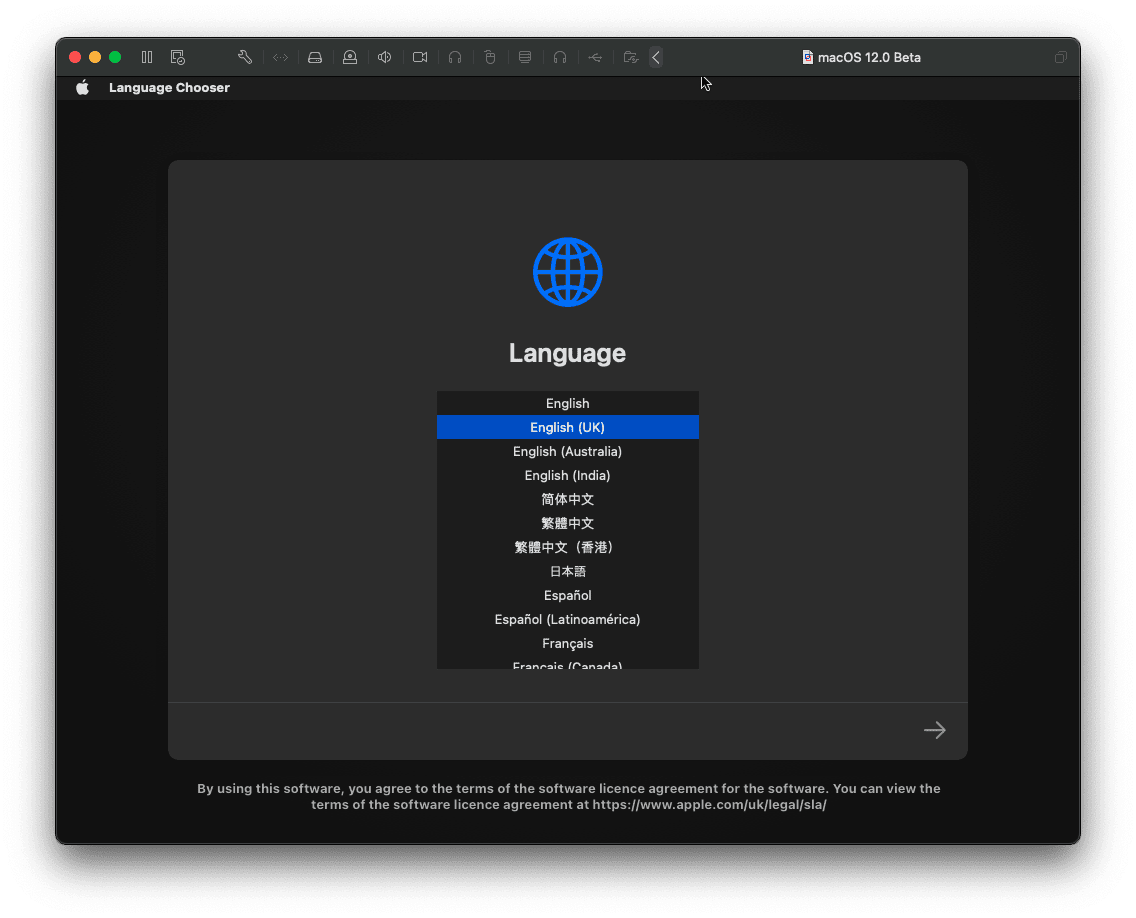Collapse the toolbar device icons with the chevron
The image size is (1136, 918).
pos(656,57)
